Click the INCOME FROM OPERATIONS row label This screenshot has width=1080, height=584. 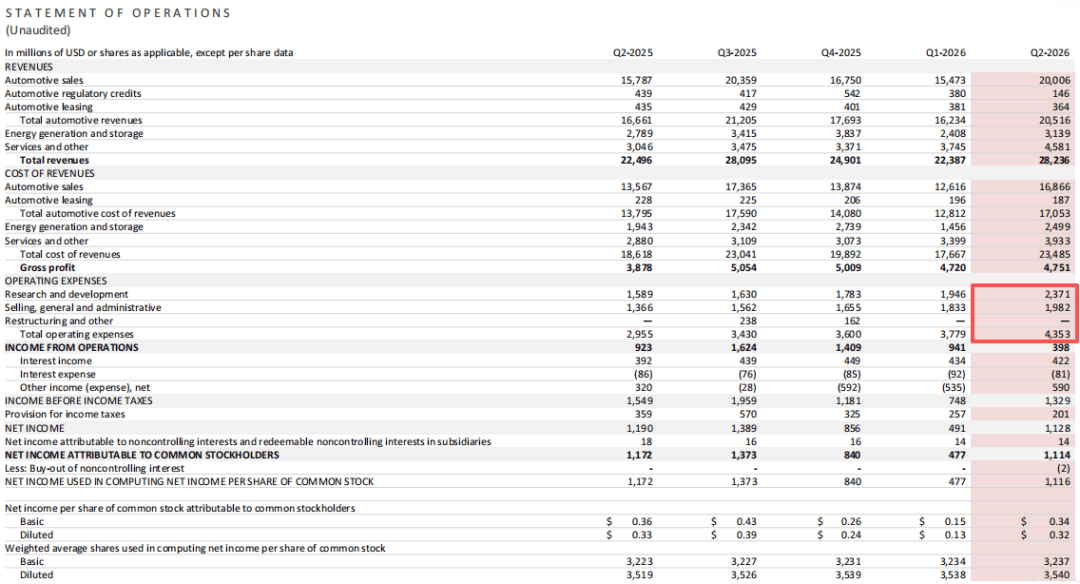click(72, 348)
